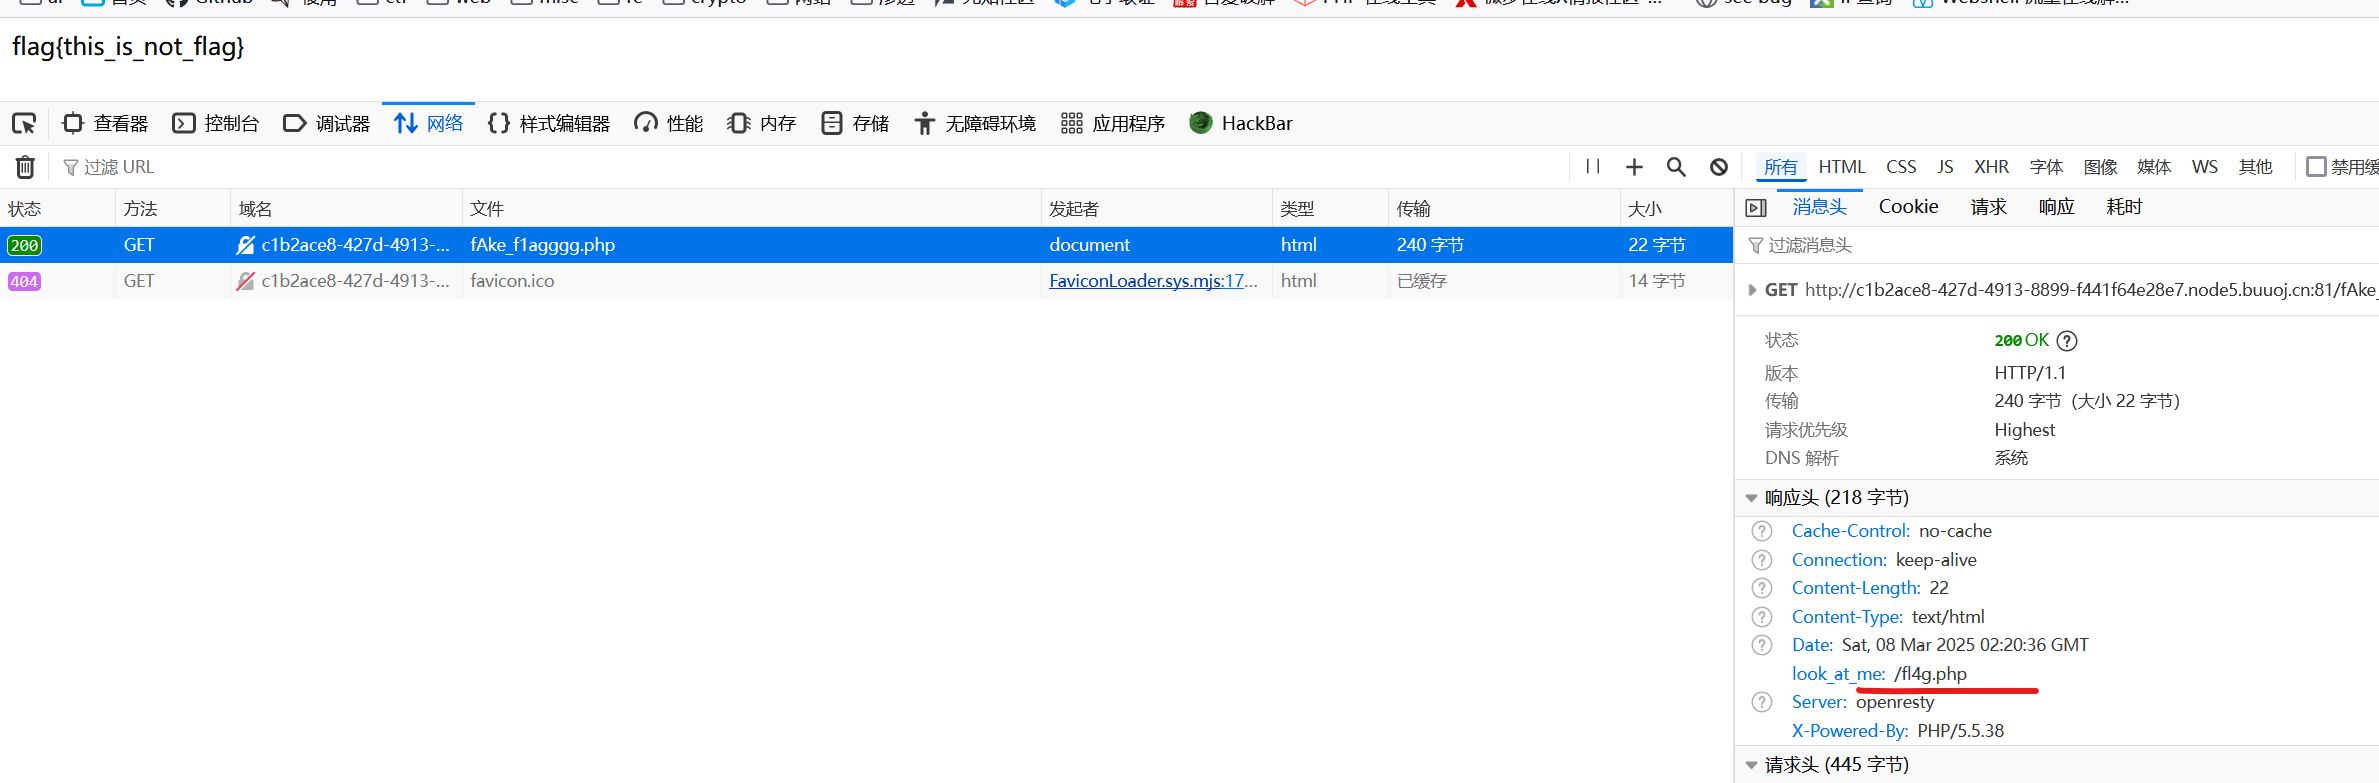
Task: Select the fAke_f1agggg.php request row
Action: 866,245
